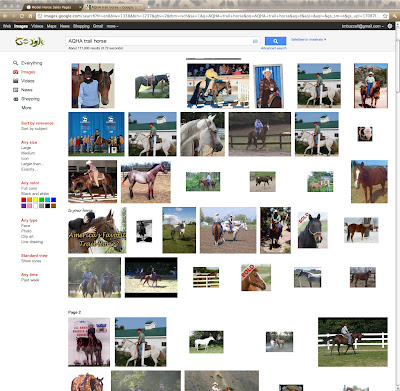Pick the yellow color swatch
Image resolution: width=400 pixels, height=391 pixels.
36,200
